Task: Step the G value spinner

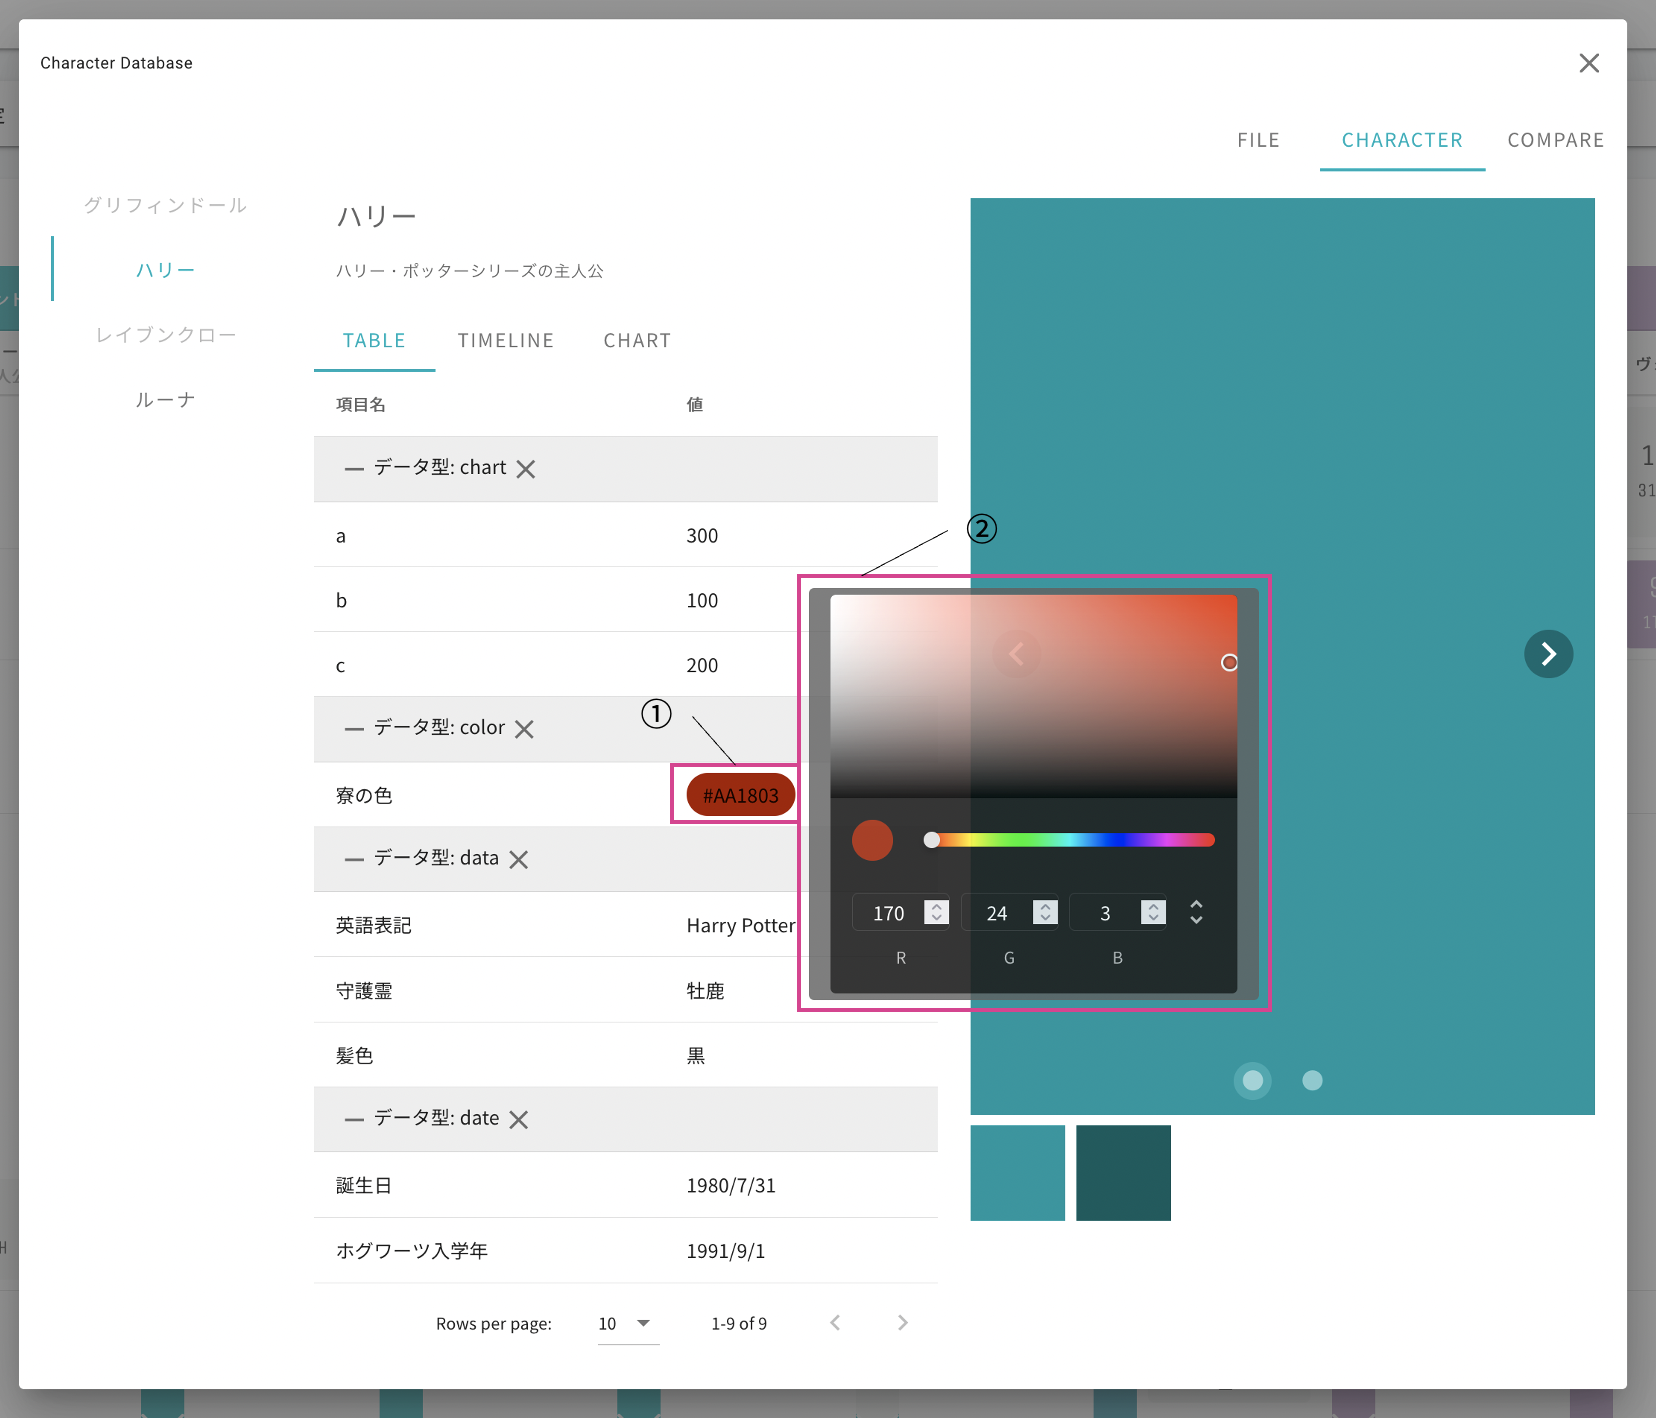Action: pos(1045,912)
